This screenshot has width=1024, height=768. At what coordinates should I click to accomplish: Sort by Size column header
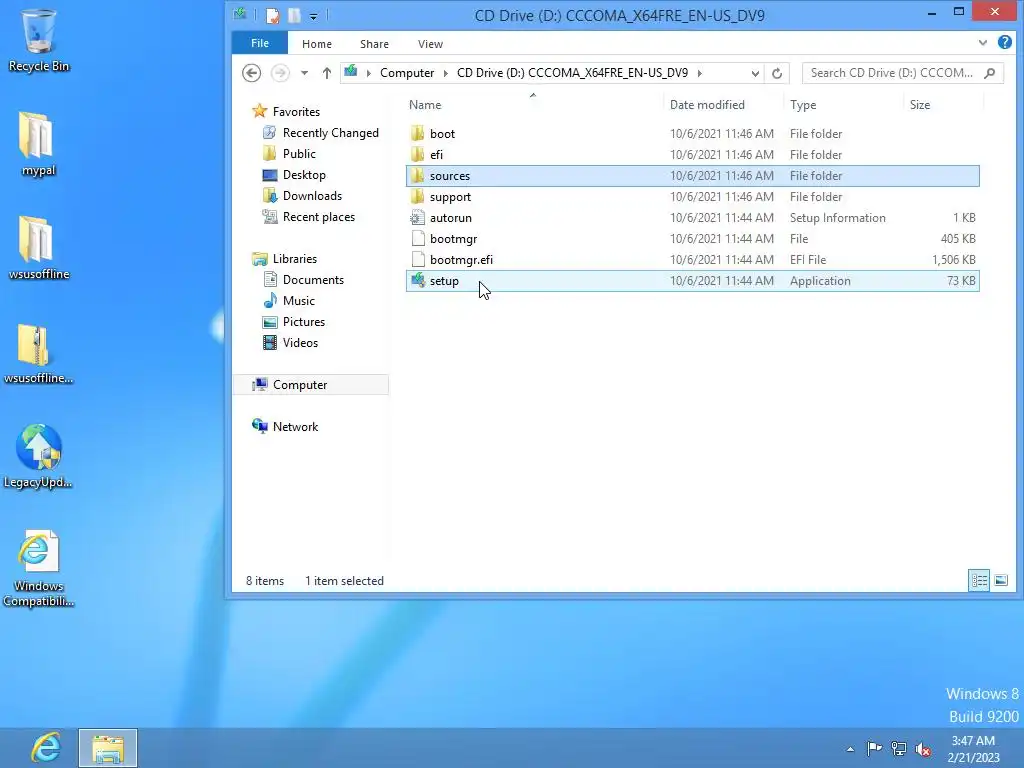click(920, 104)
